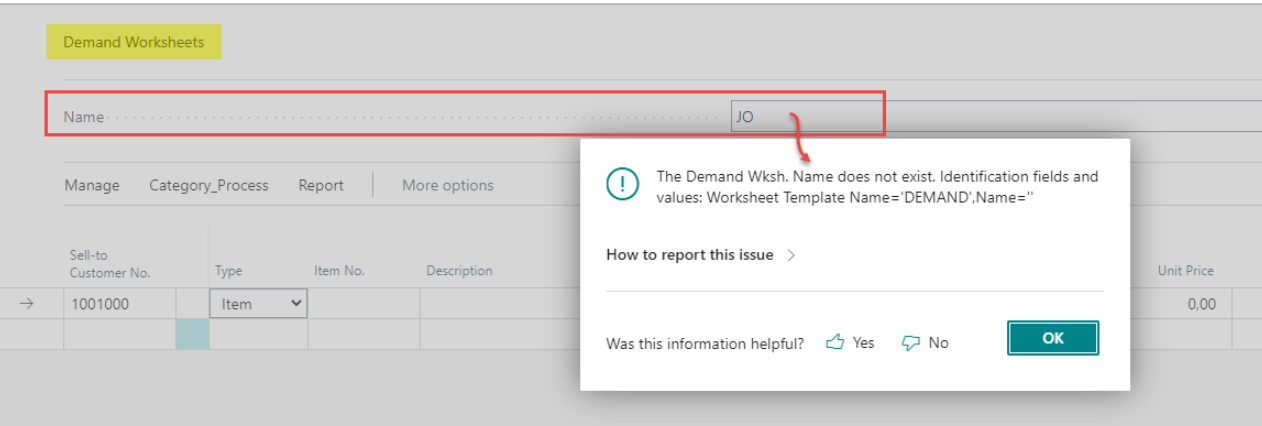Open the Category_Process menu
Viewport: 1262px width, 426px height.
coord(208,185)
